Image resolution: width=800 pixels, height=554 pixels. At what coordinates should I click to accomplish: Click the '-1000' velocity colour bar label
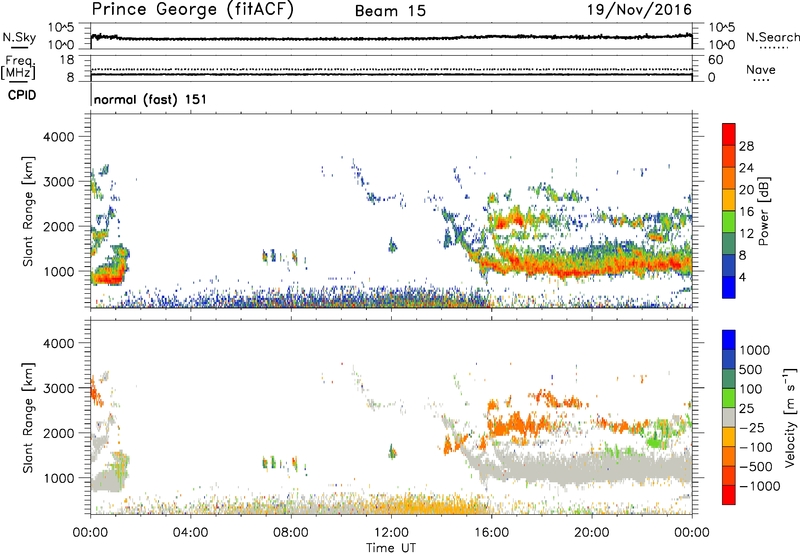tap(759, 486)
